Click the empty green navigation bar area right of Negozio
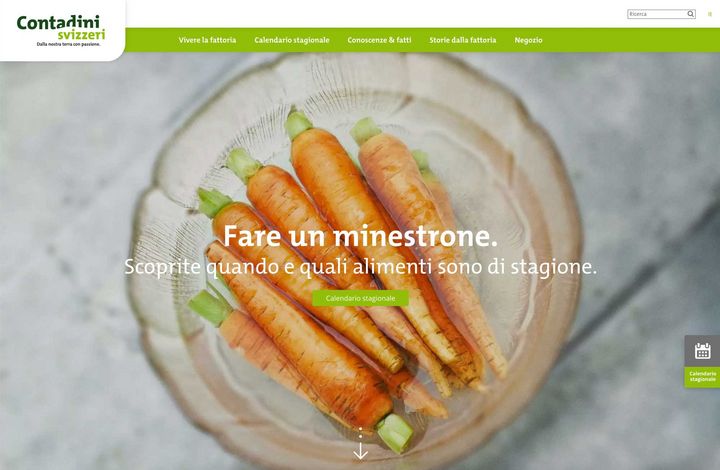 [x=631, y=40]
